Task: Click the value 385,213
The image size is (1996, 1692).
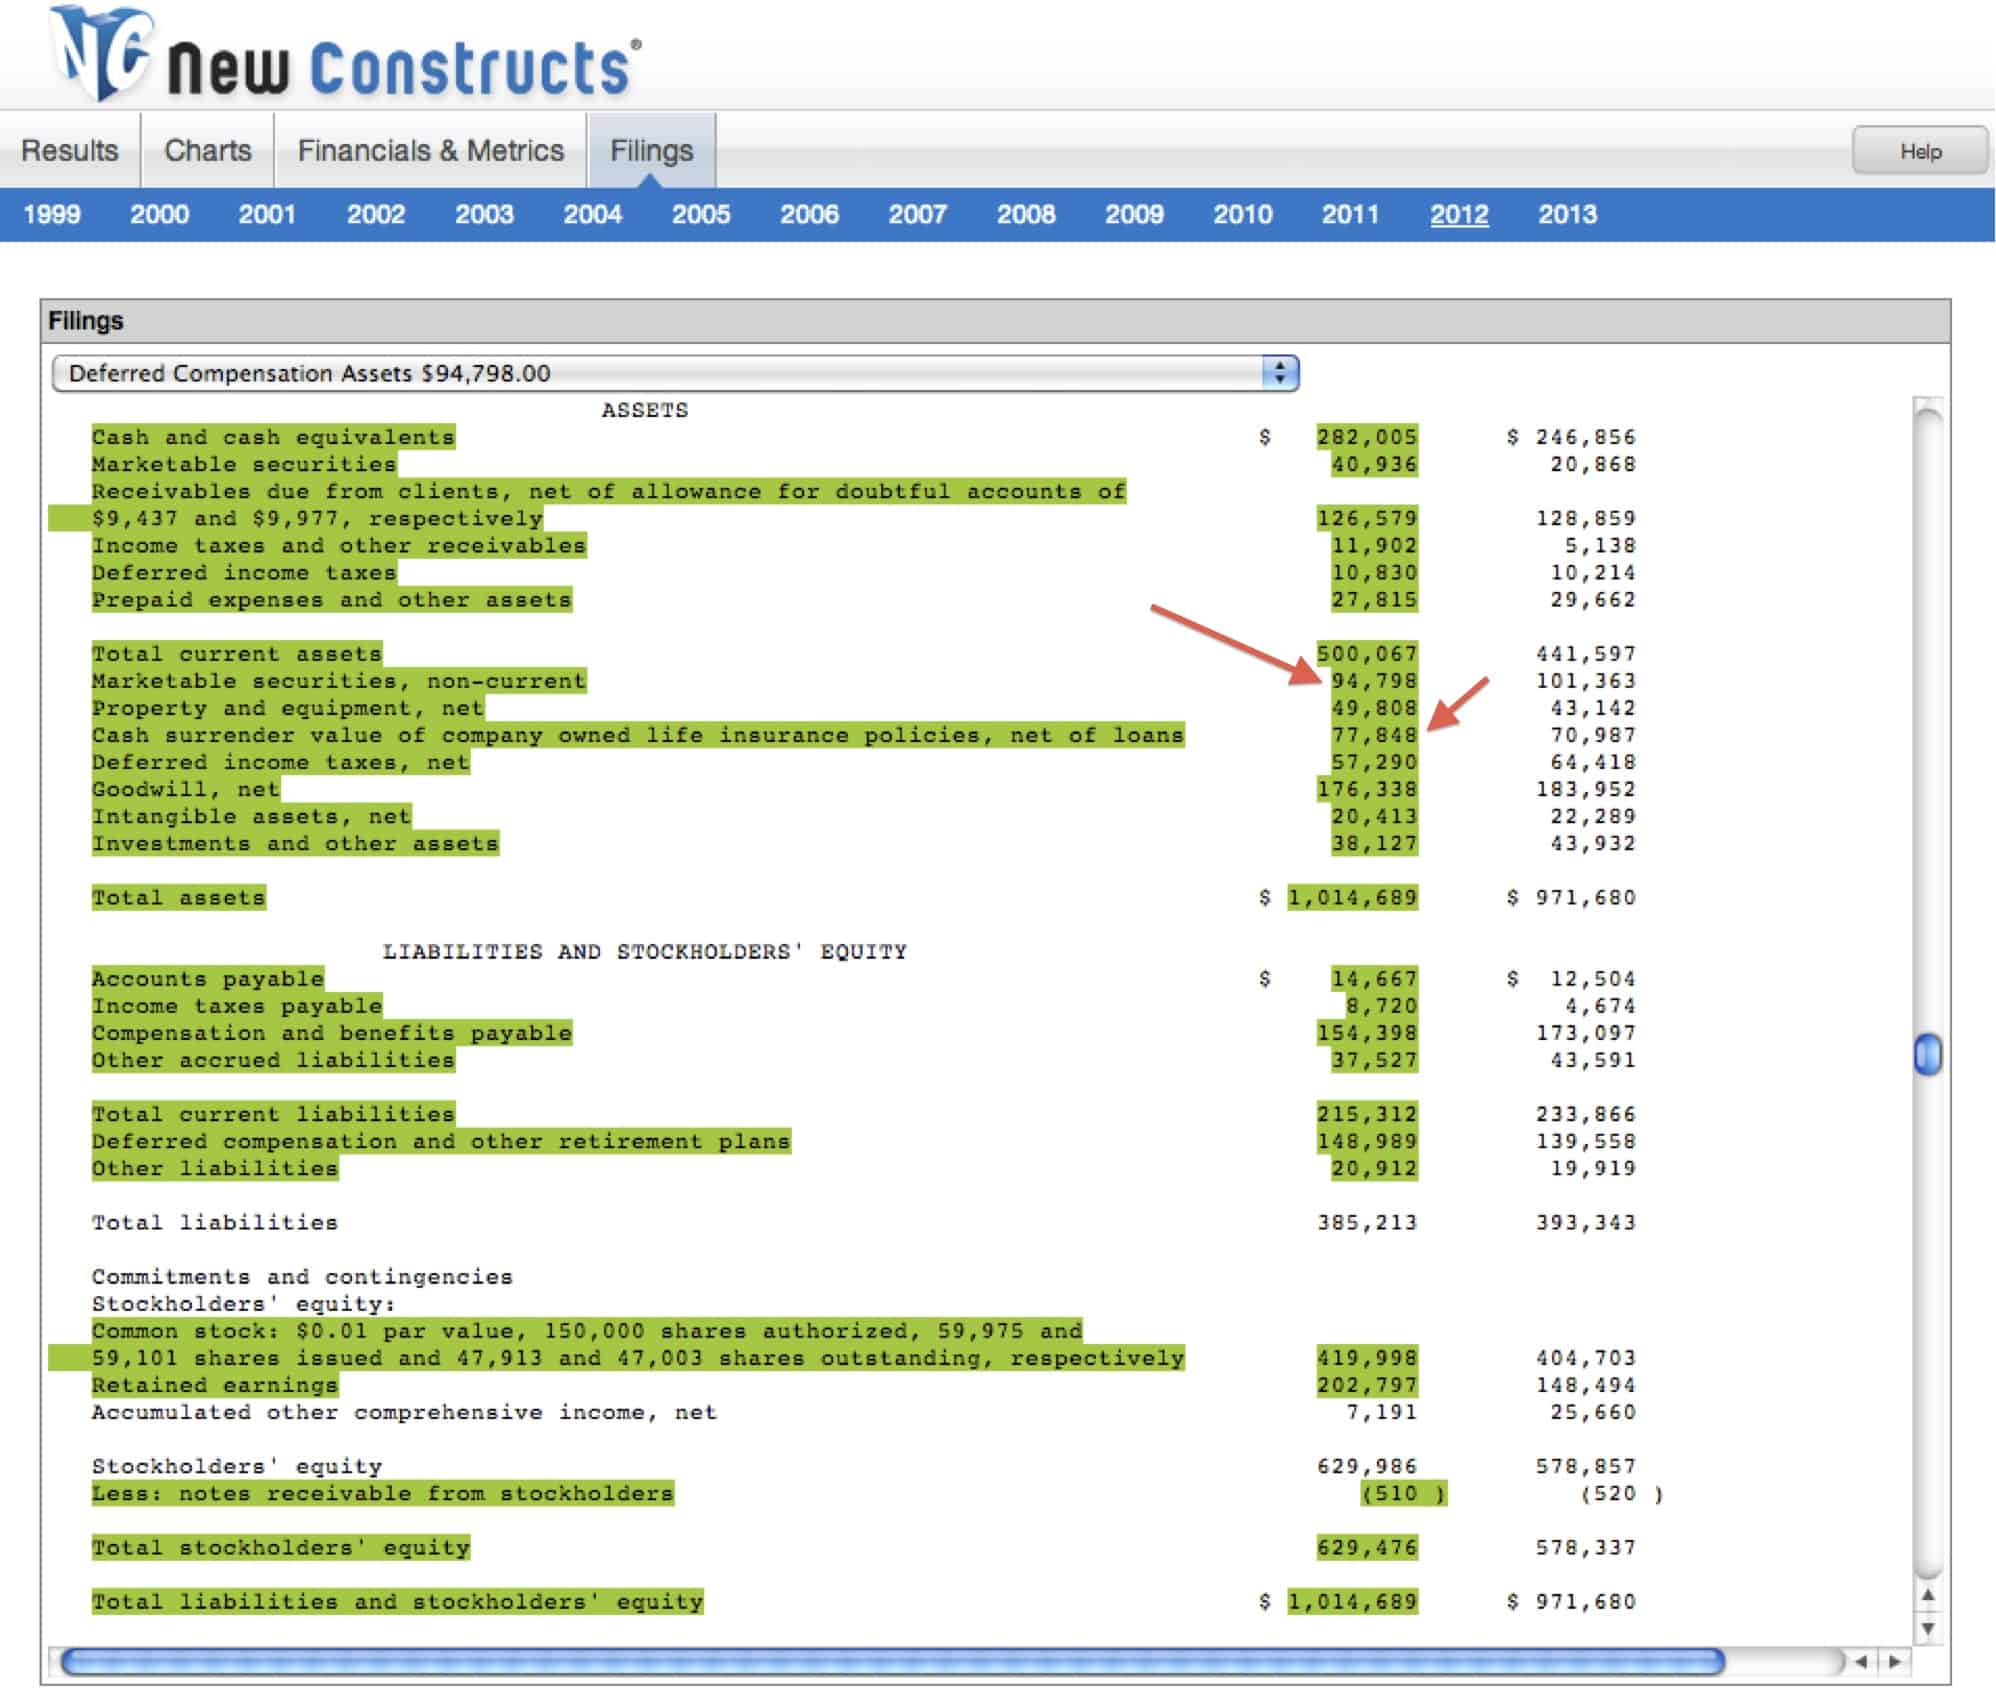Action: click(1367, 1222)
